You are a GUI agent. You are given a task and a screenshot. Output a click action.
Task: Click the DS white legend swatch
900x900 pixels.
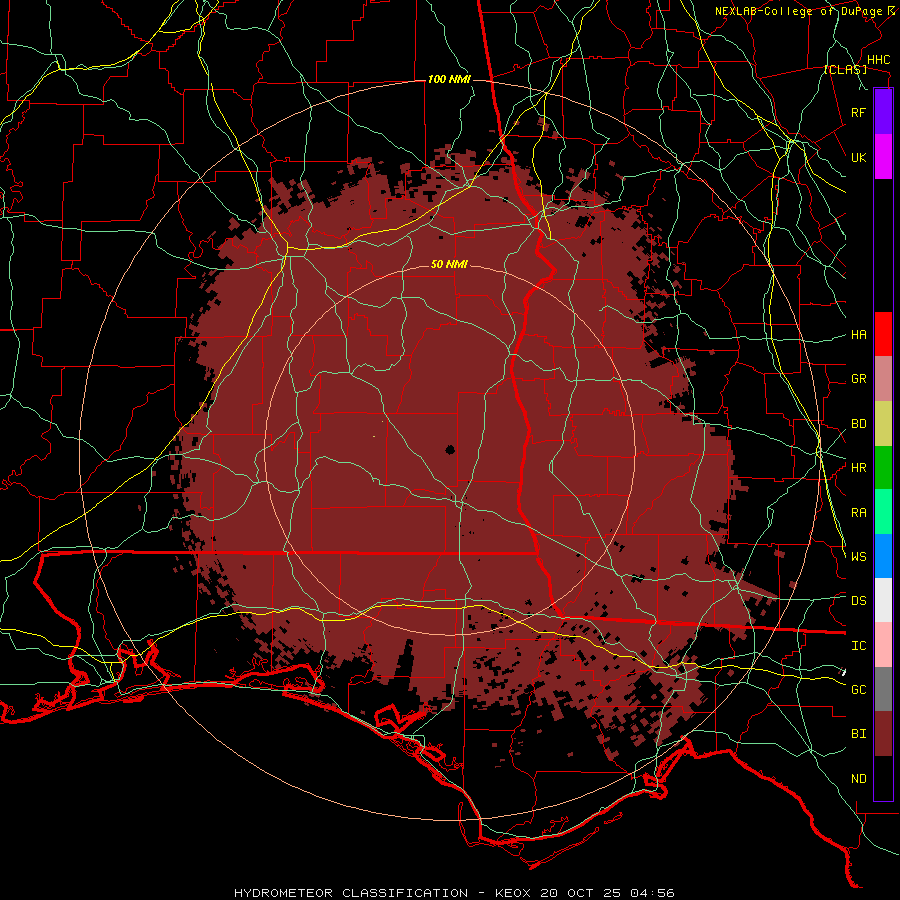tap(883, 600)
